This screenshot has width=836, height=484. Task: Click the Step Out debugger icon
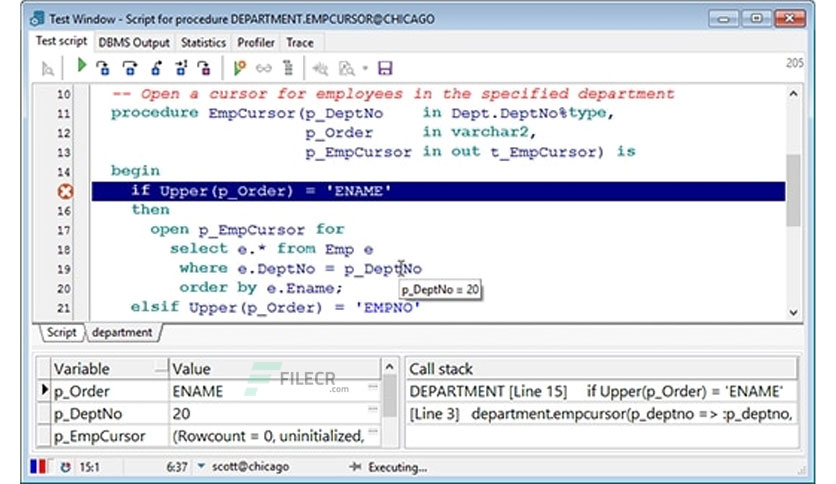[156, 68]
